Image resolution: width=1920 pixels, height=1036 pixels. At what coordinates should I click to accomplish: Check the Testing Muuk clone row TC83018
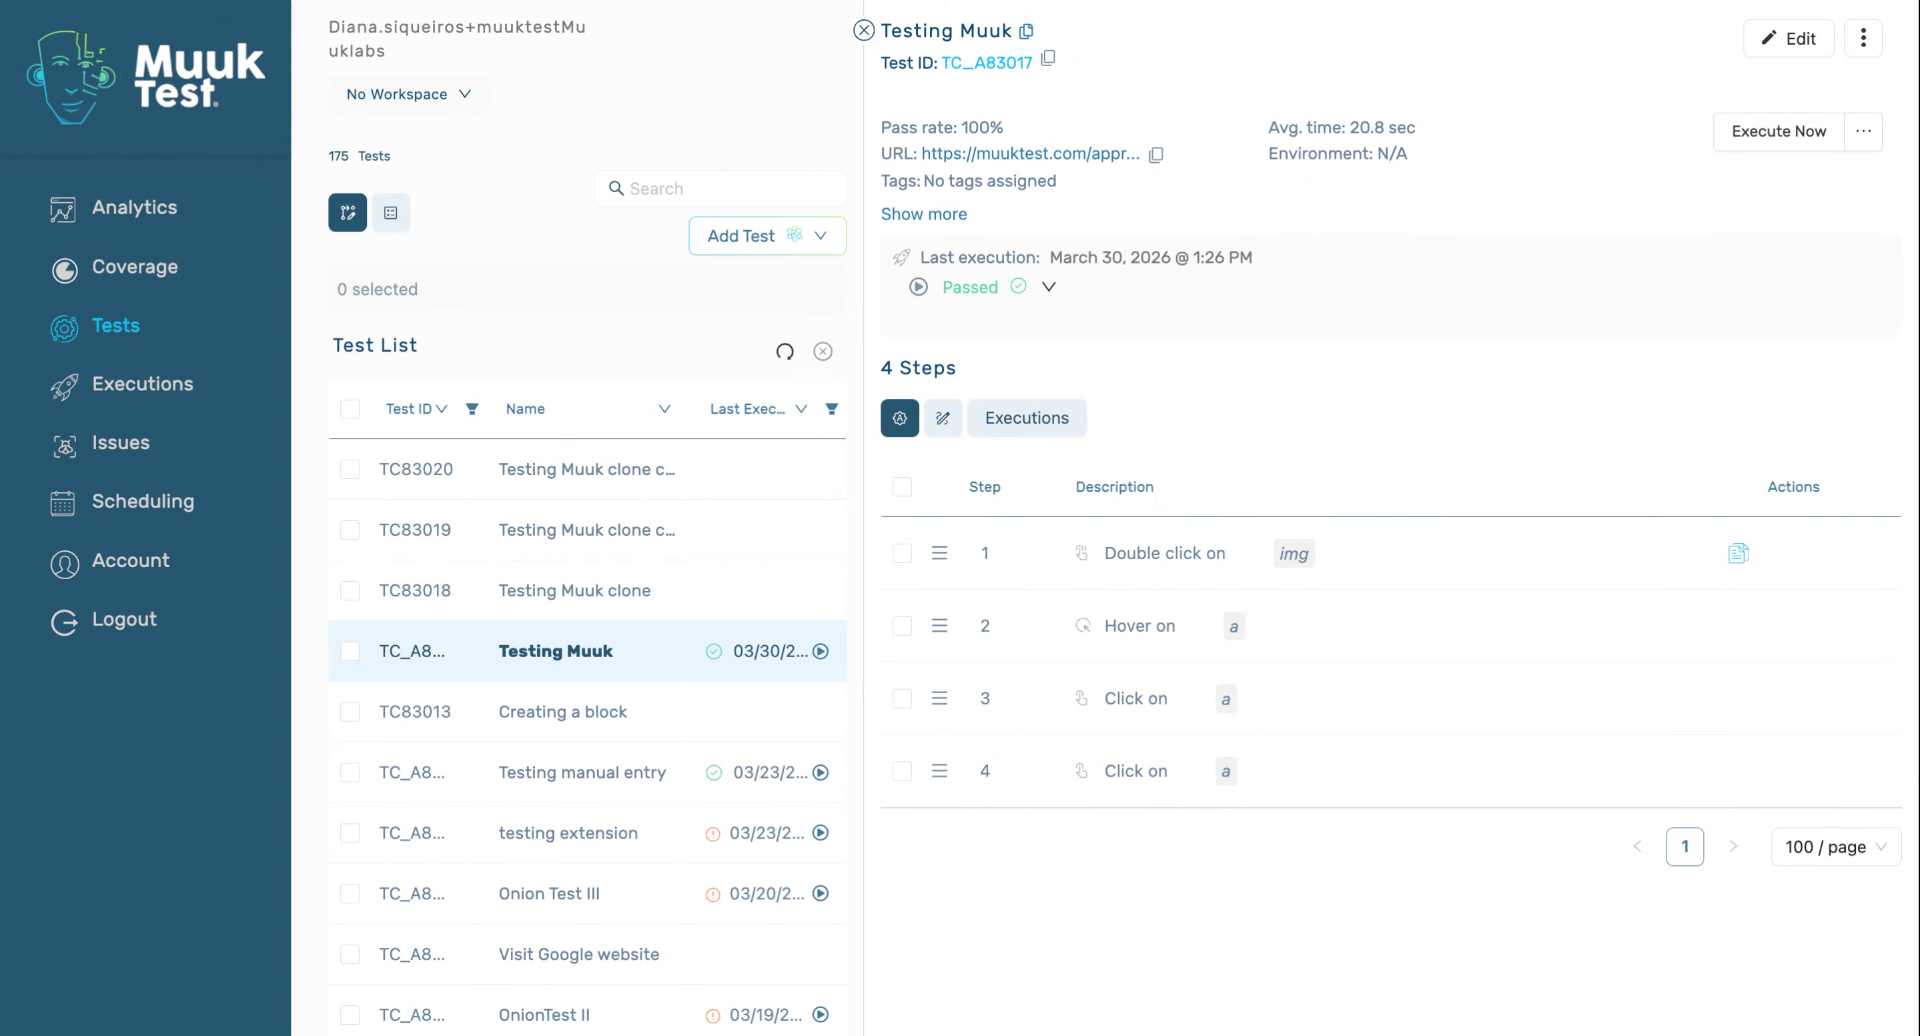[350, 591]
